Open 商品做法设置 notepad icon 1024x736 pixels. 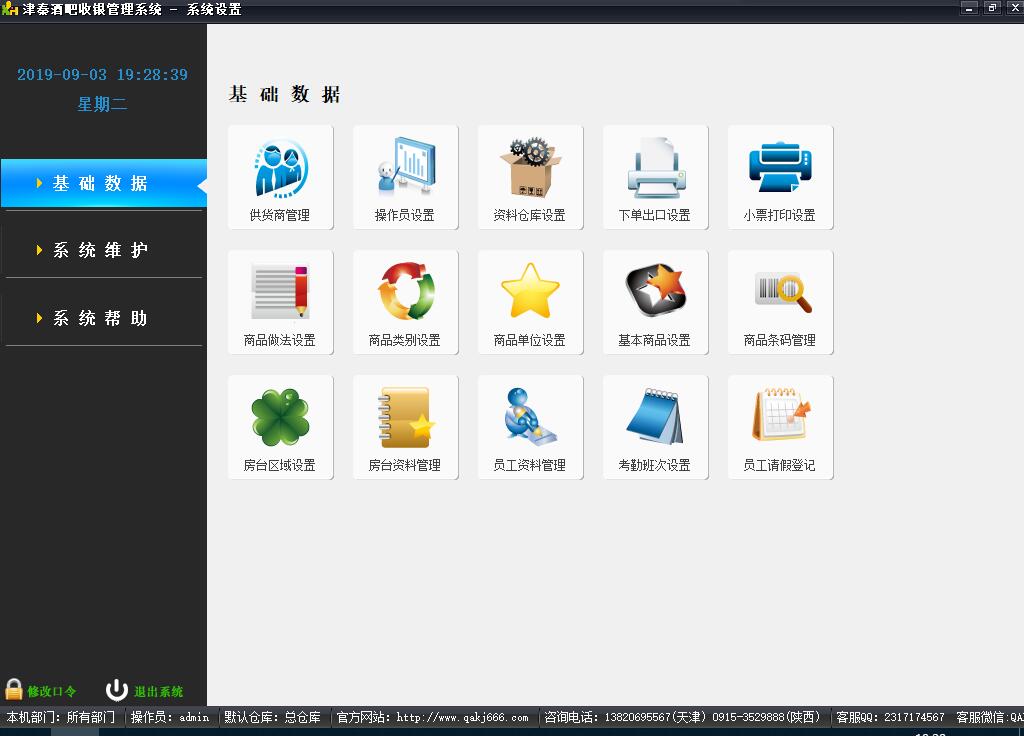point(280,297)
